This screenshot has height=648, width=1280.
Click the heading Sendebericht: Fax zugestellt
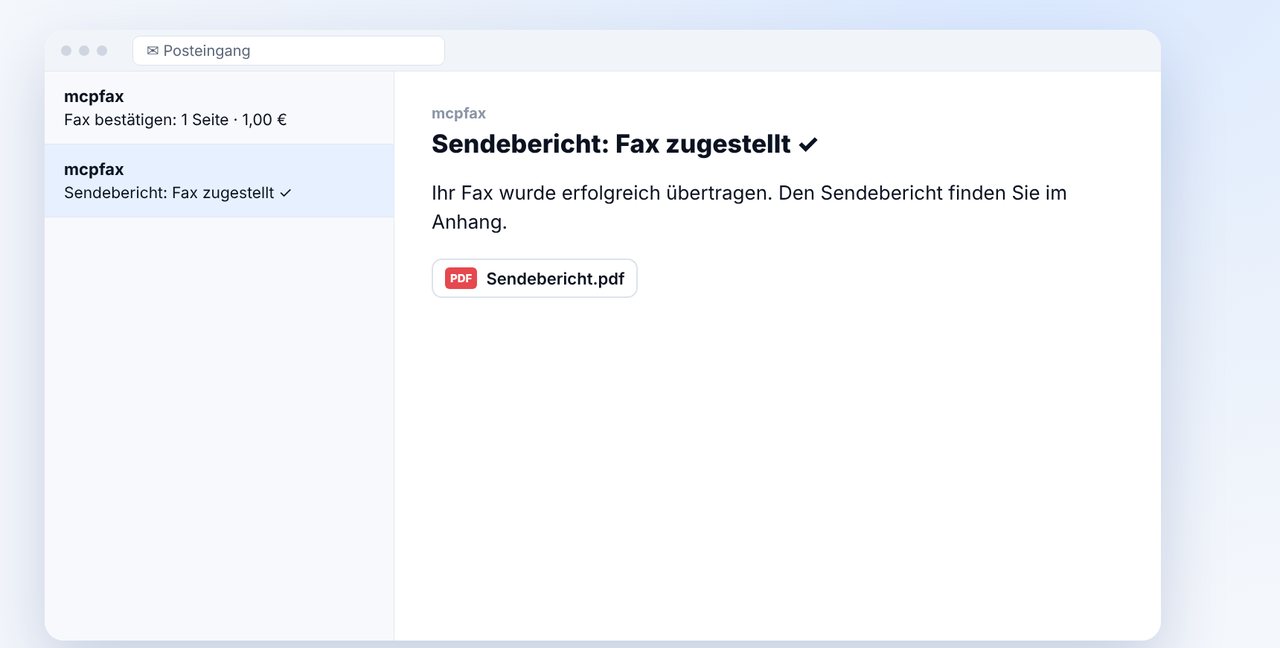625,144
